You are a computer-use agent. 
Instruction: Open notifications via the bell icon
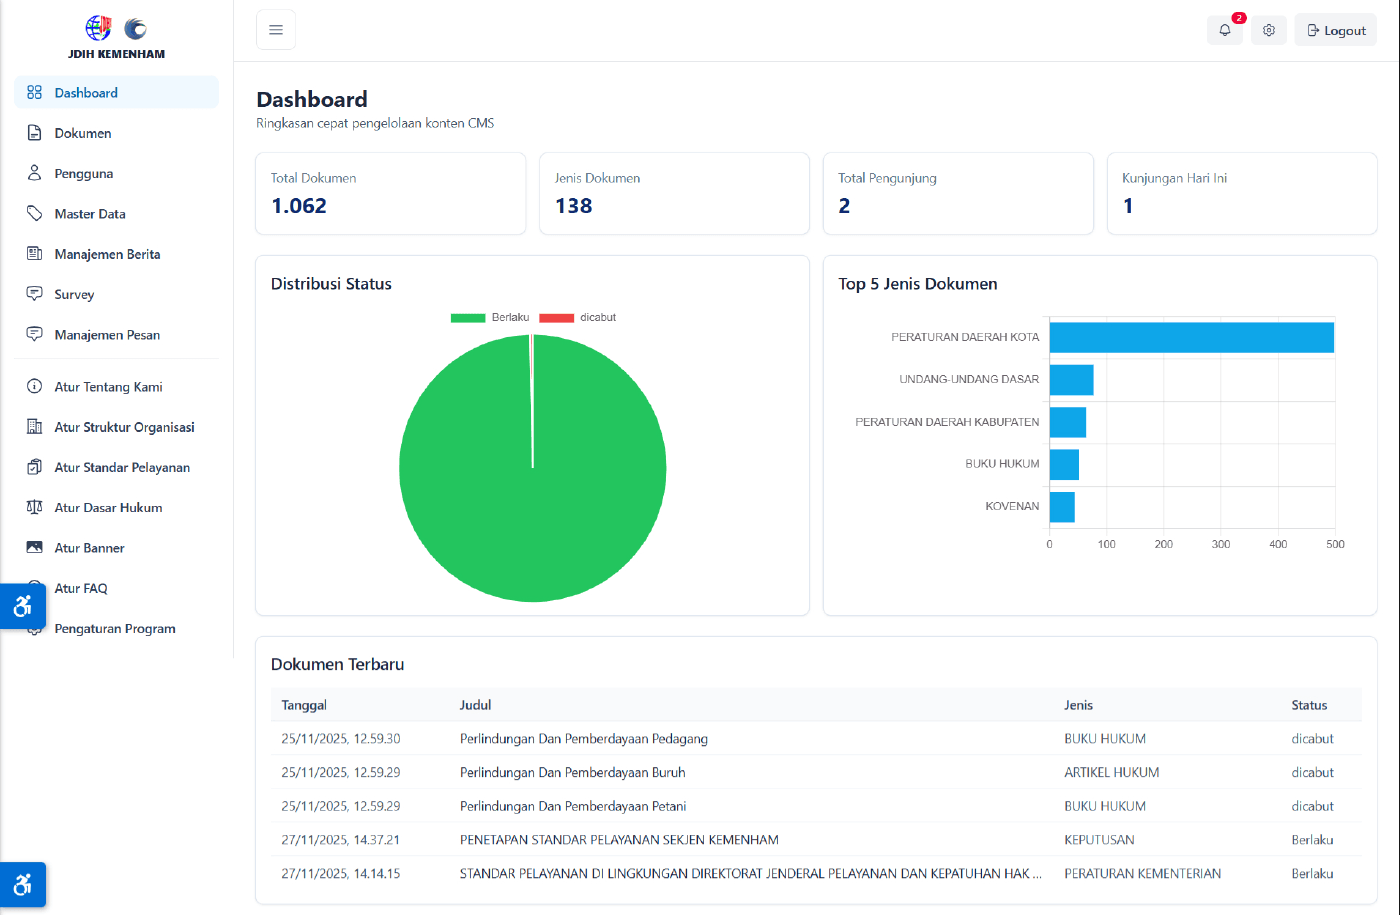(1225, 30)
